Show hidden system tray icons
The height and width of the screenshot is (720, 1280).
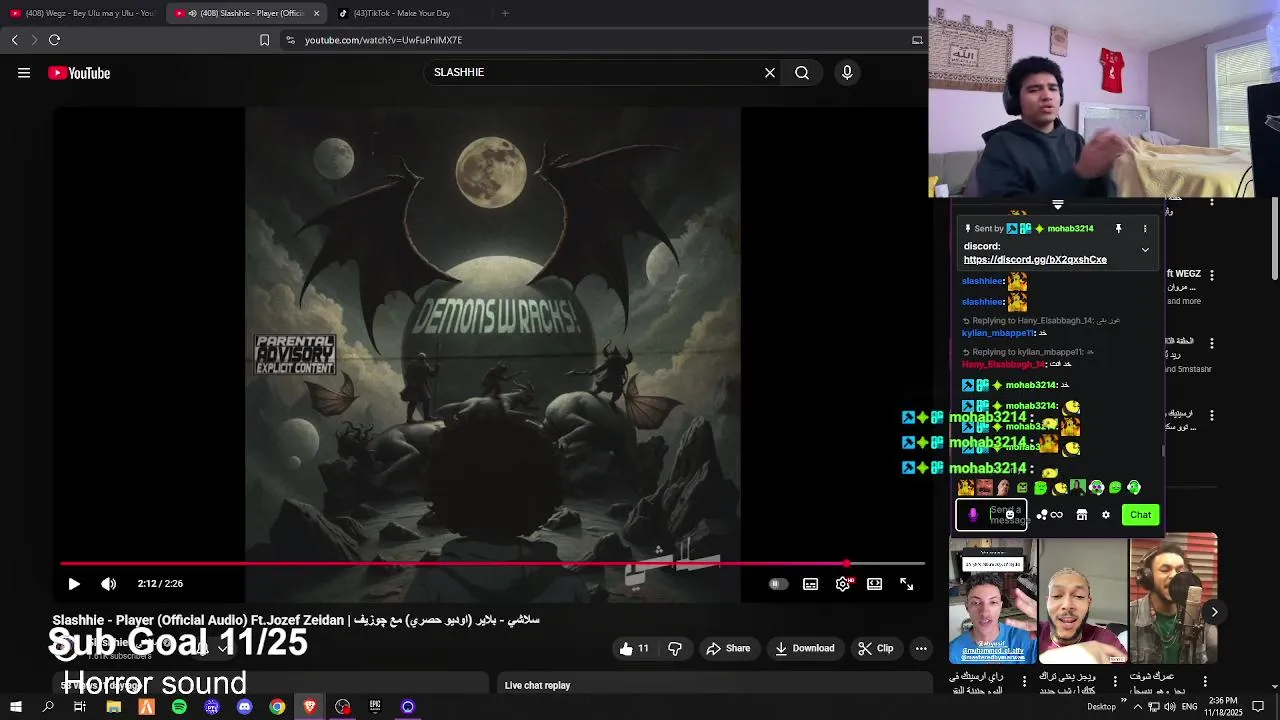[1138, 707]
